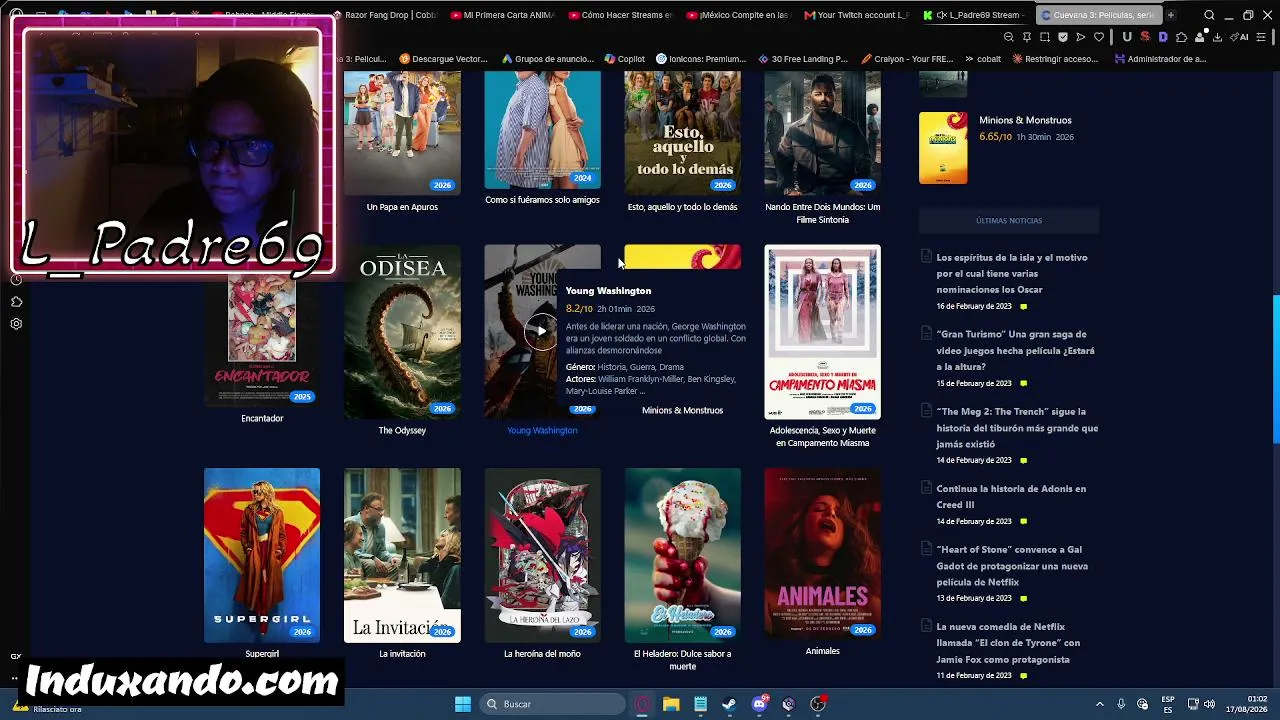Image resolution: width=1280 pixels, height=720 pixels.
Task: Click the shield ad-blocker icon
Action: pyautogui.click(x=1063, y=37)
